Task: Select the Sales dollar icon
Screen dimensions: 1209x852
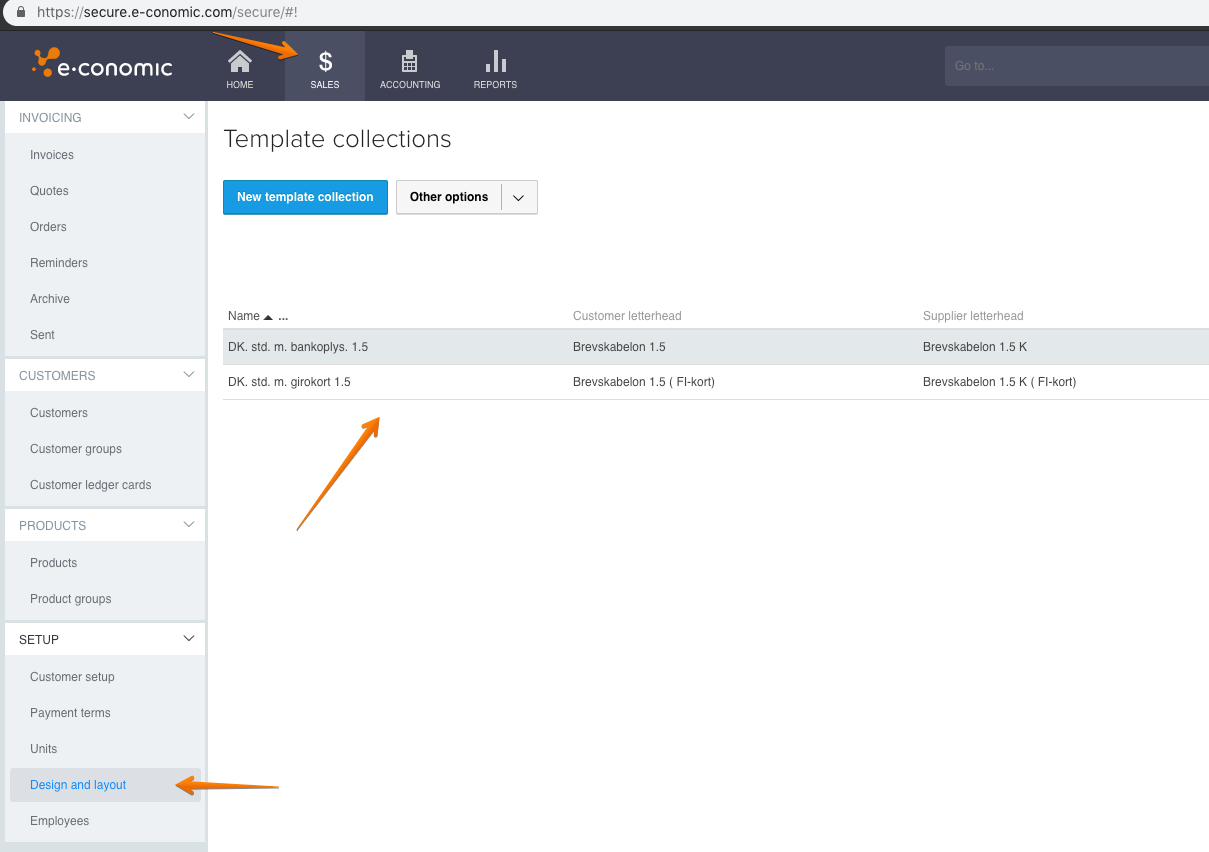Action: coord(324,64)
